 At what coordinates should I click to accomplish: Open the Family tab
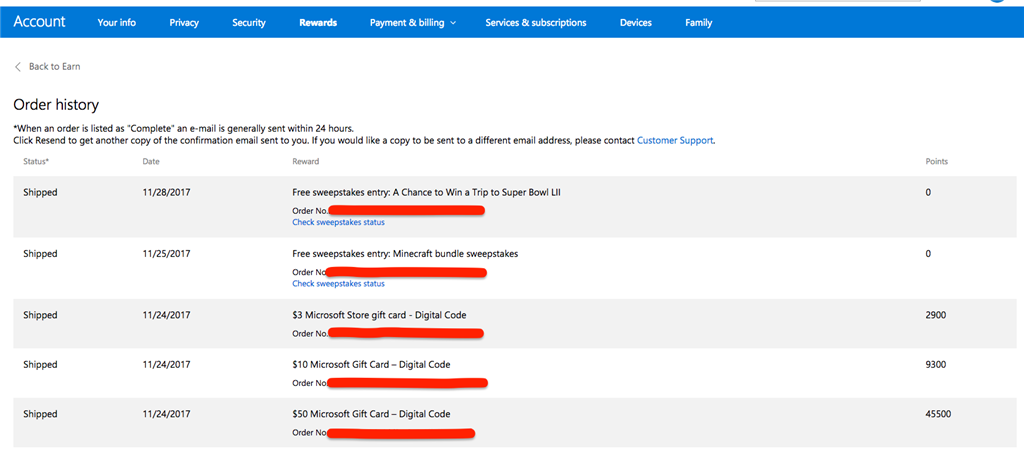(699, 23)
